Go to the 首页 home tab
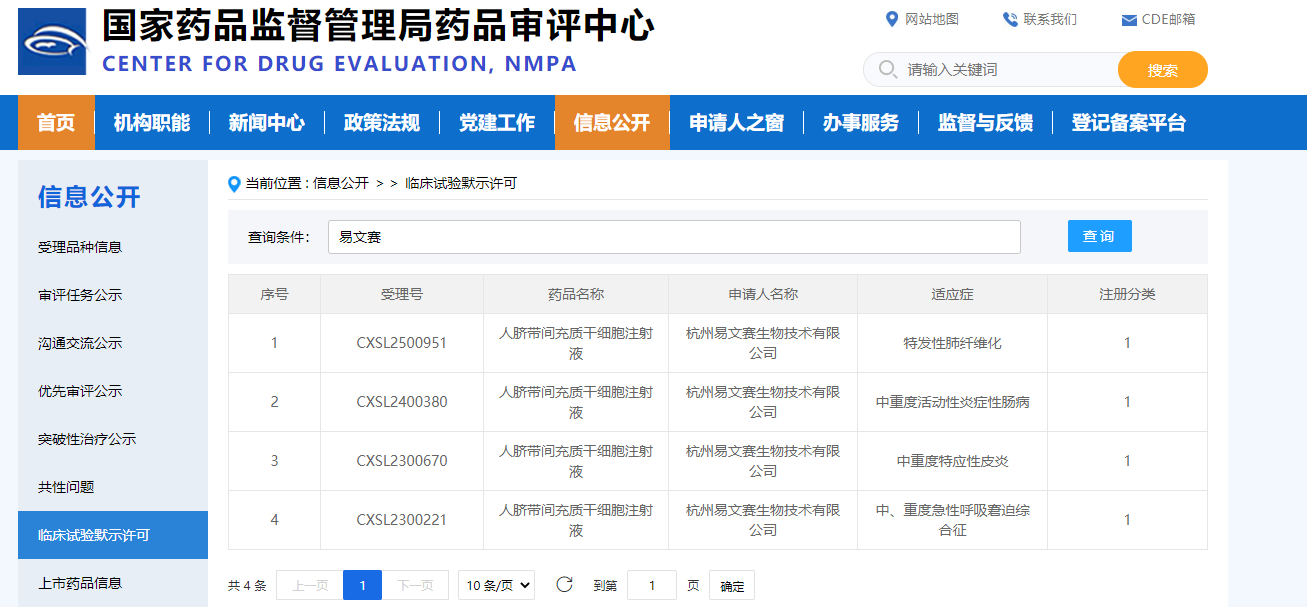1307x607 pixels. 56,123
